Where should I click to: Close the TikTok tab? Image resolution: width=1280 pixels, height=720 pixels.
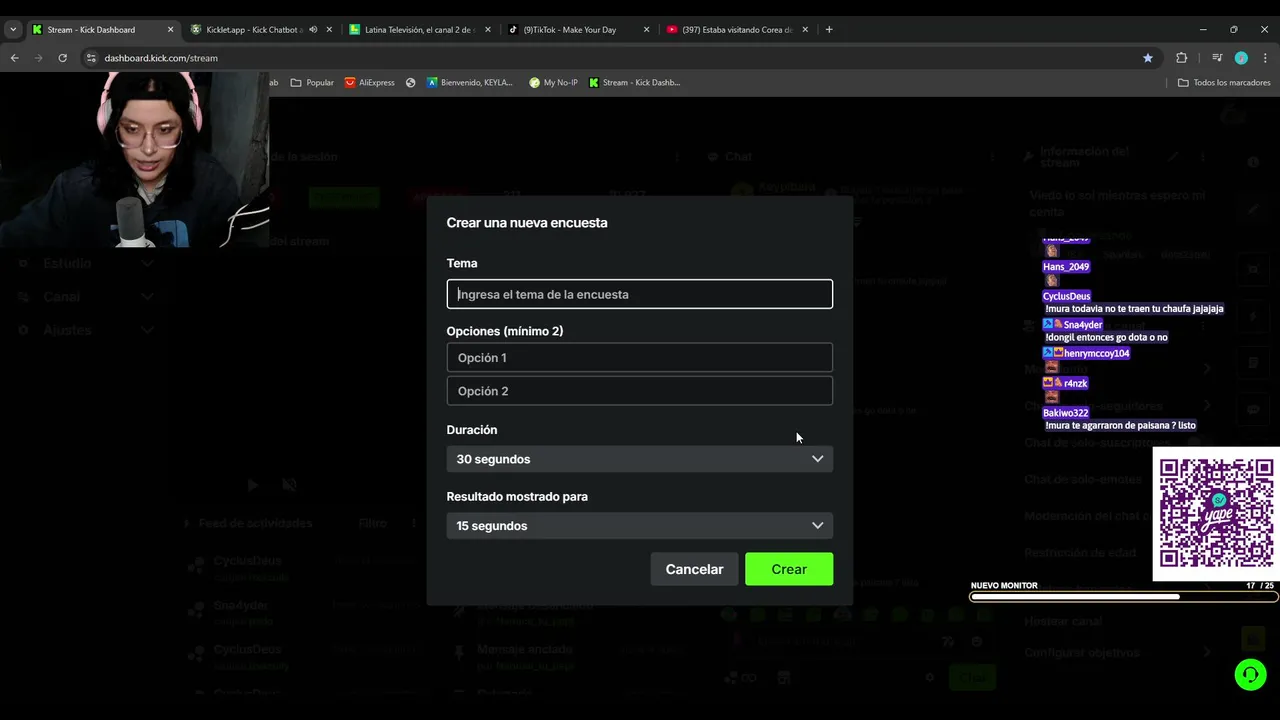(x=646, y=30)
